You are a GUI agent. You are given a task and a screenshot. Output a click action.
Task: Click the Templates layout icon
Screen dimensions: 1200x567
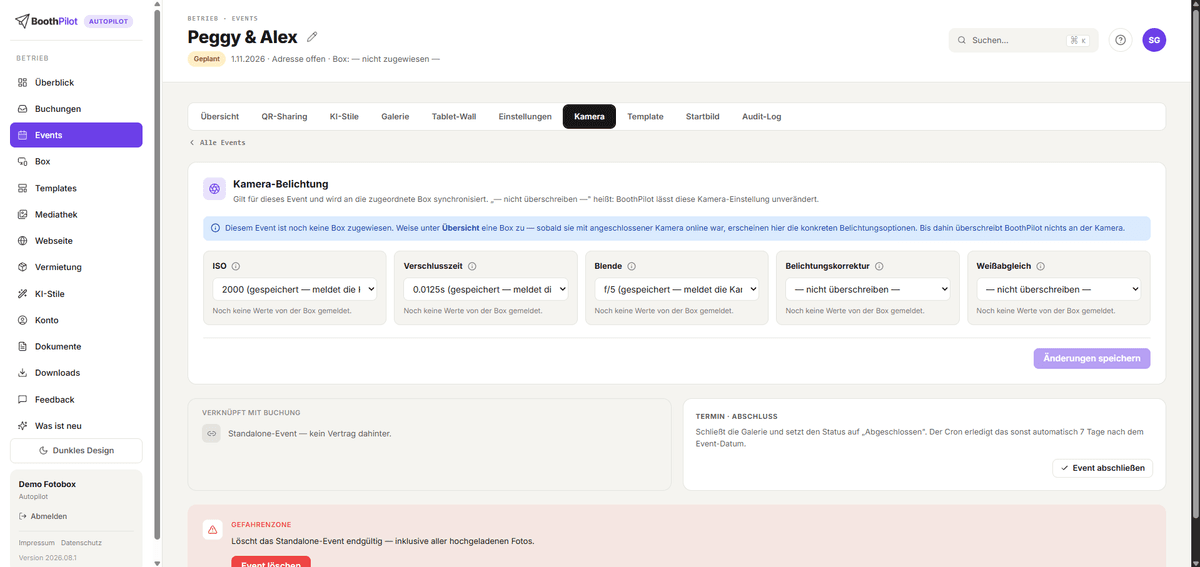click(x=23, y=188)
